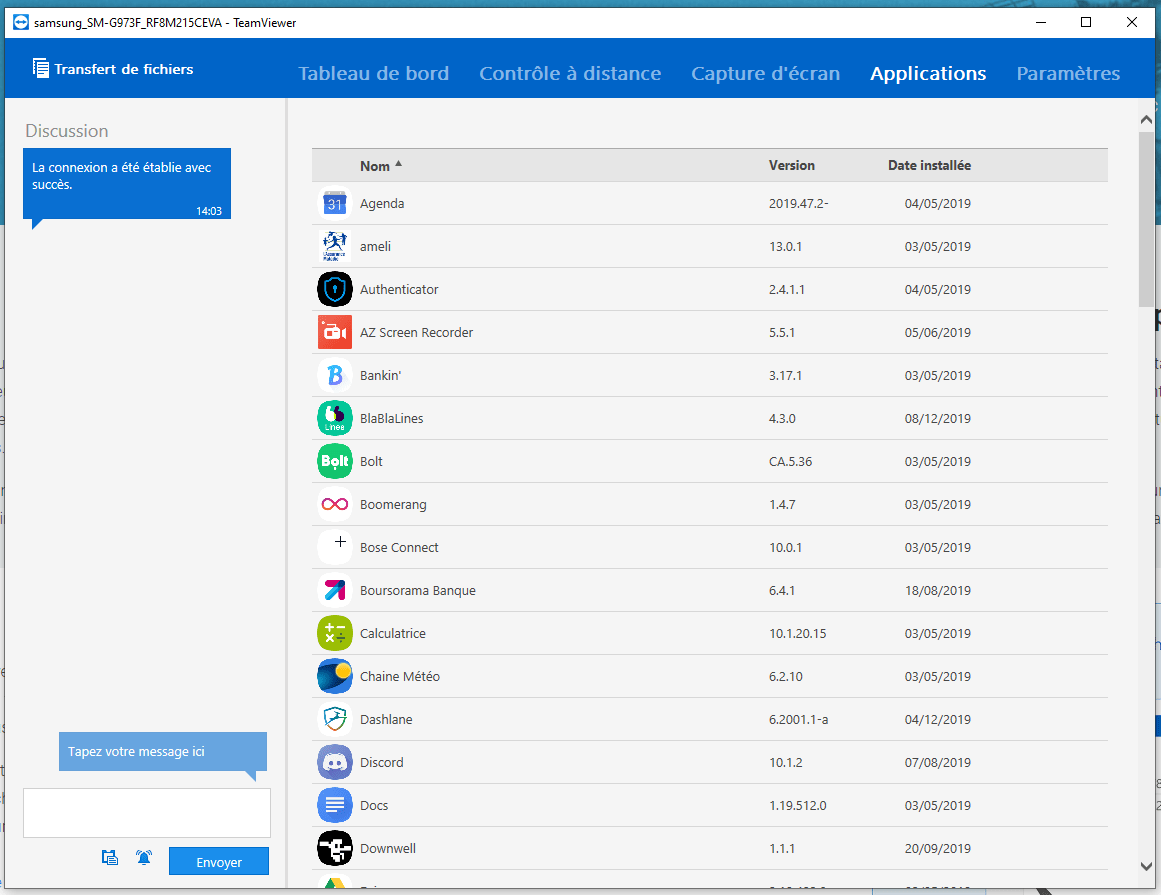Select the Bankin' app name

click(x=381, y=375)
